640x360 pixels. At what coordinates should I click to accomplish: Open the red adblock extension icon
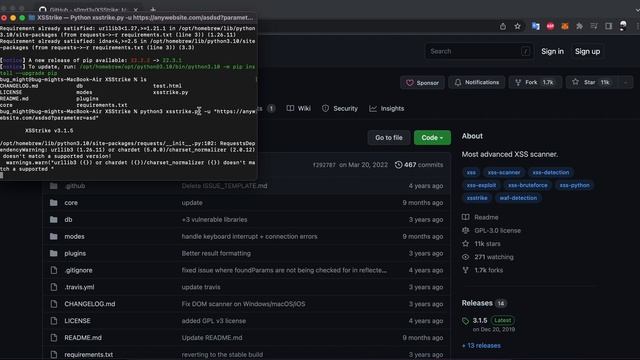click(550, 27)
